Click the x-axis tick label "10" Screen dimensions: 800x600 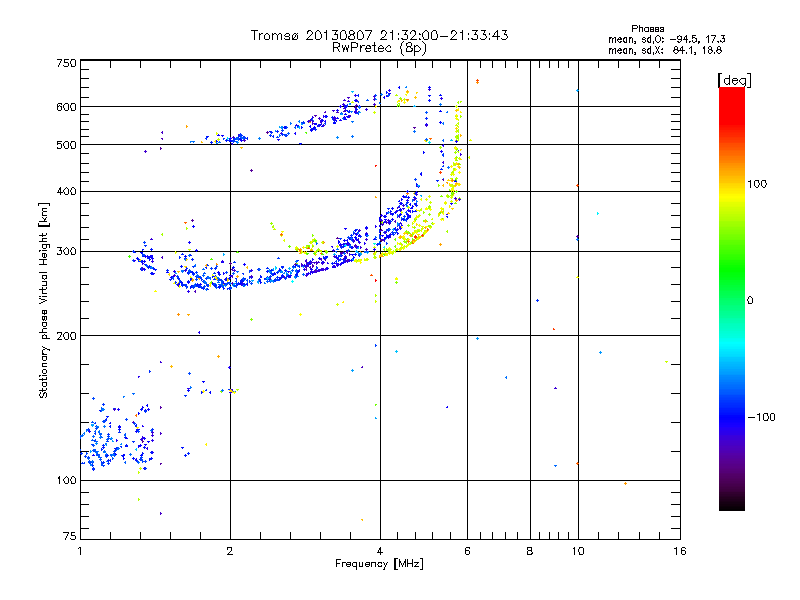pyautogui.click(x=578, y=551)
